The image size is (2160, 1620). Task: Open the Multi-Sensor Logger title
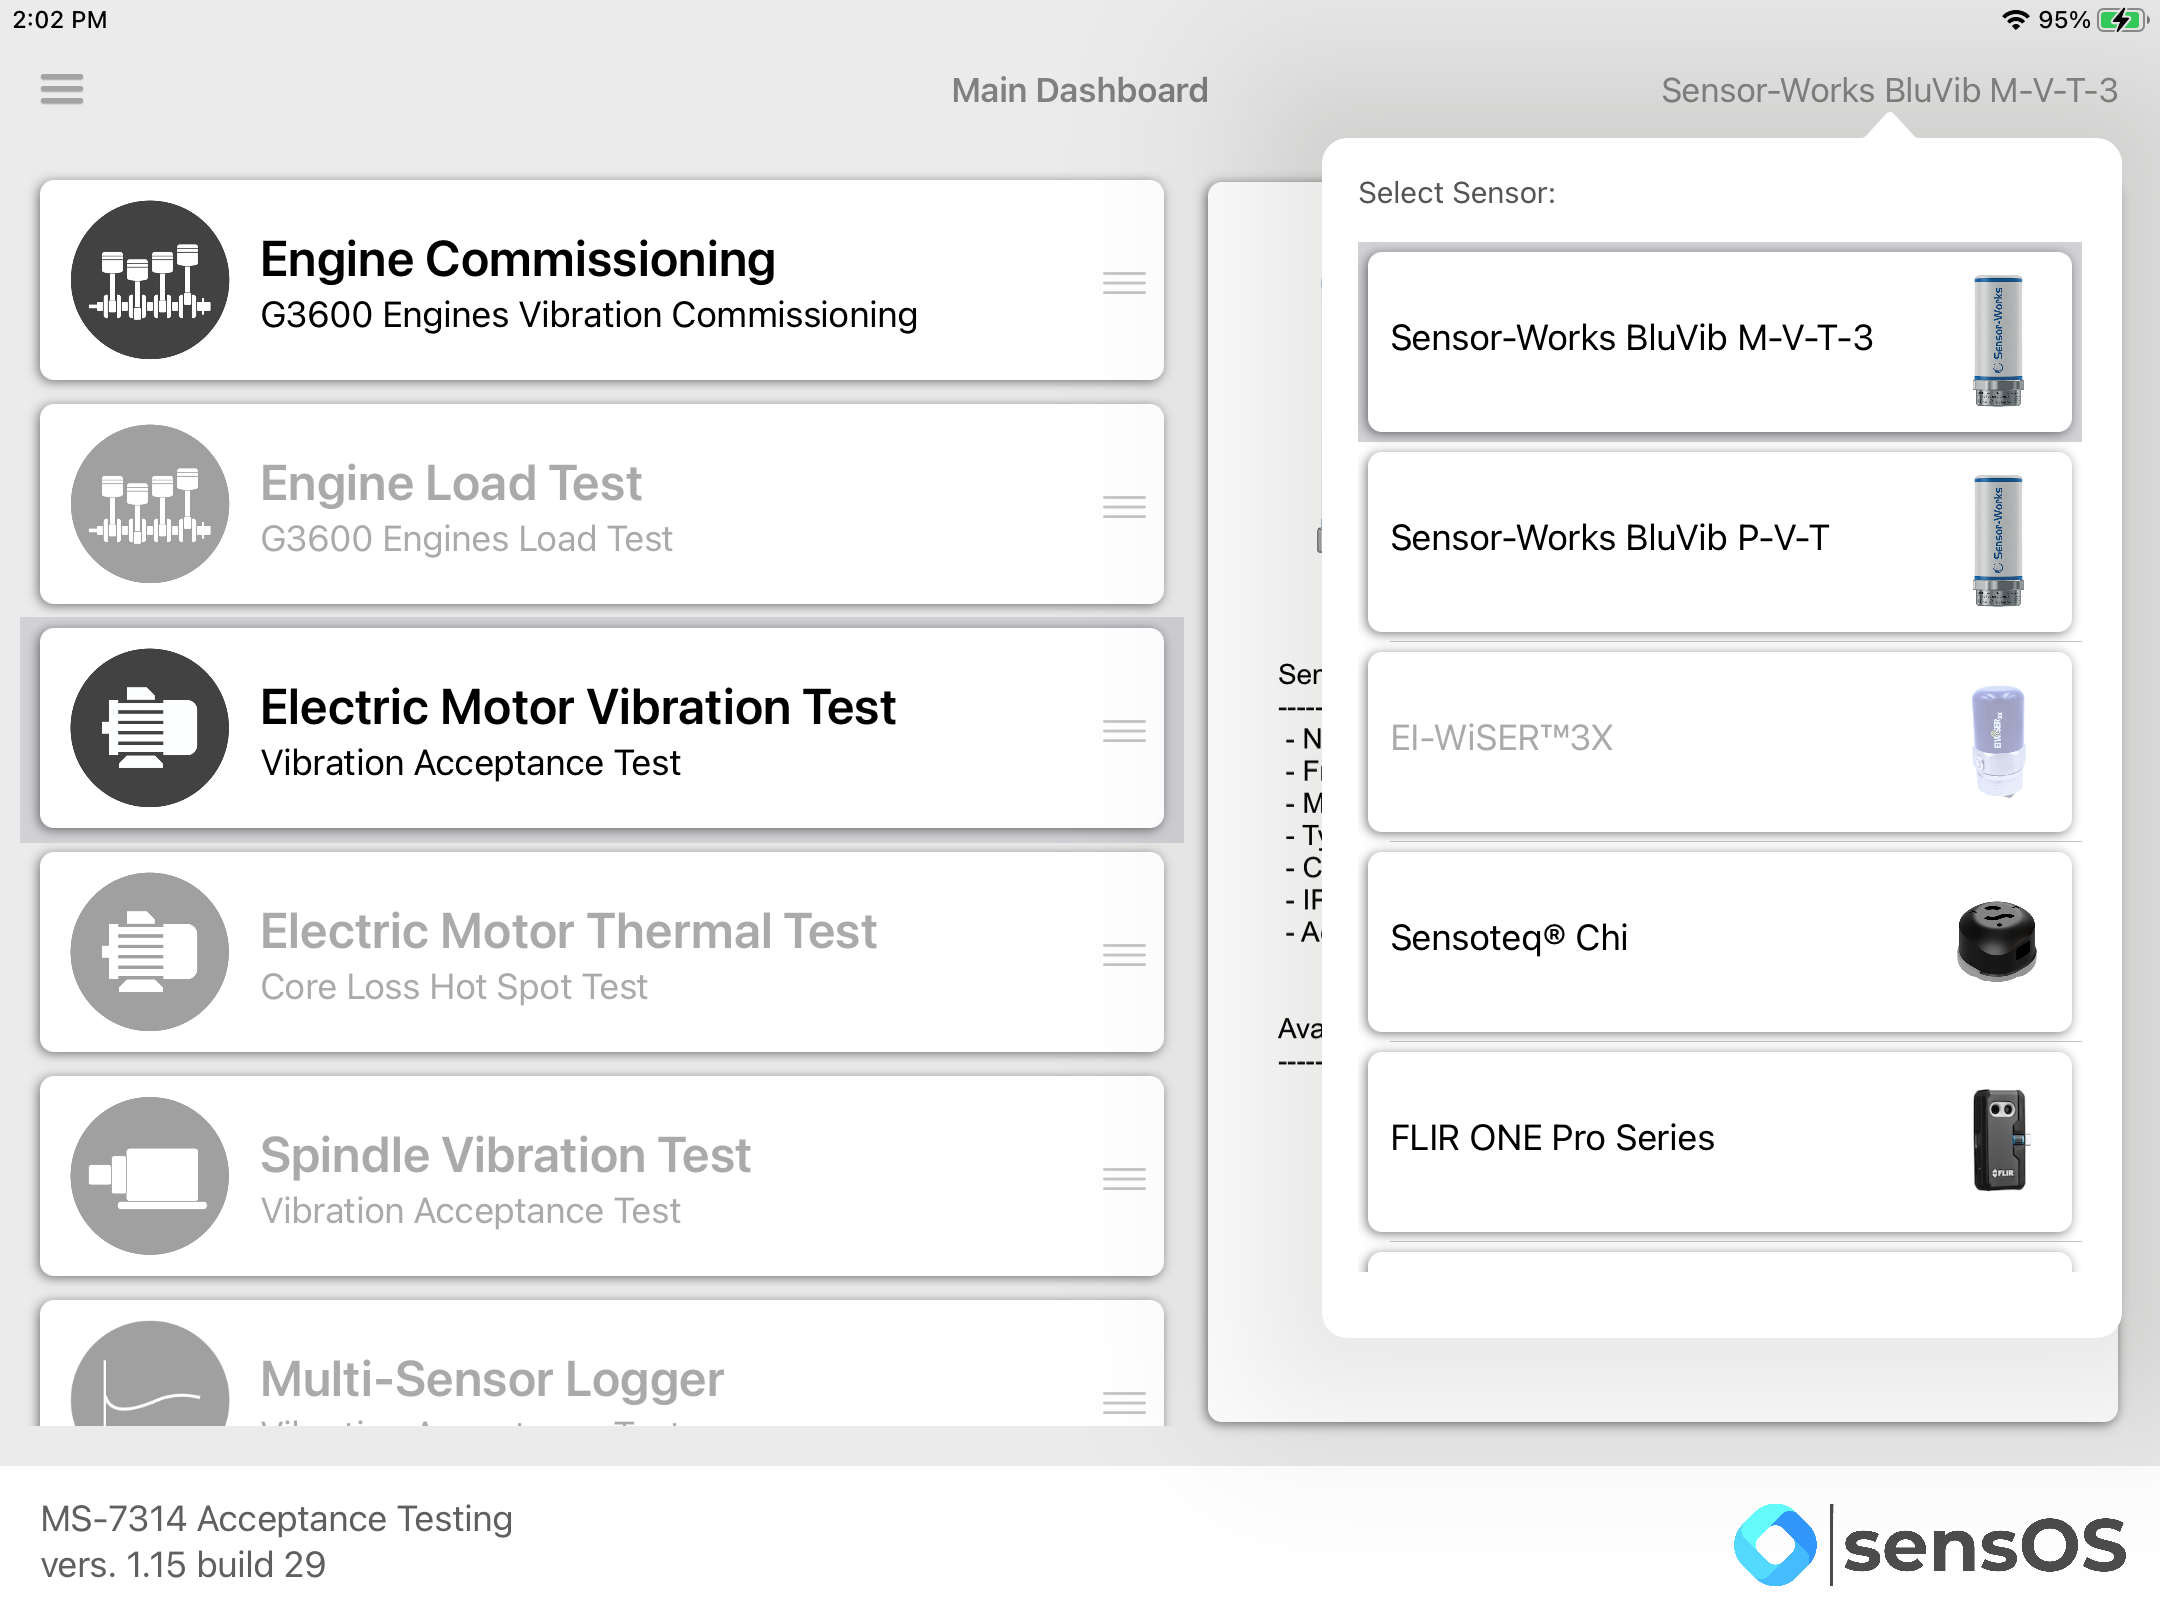click(492, 1380)
